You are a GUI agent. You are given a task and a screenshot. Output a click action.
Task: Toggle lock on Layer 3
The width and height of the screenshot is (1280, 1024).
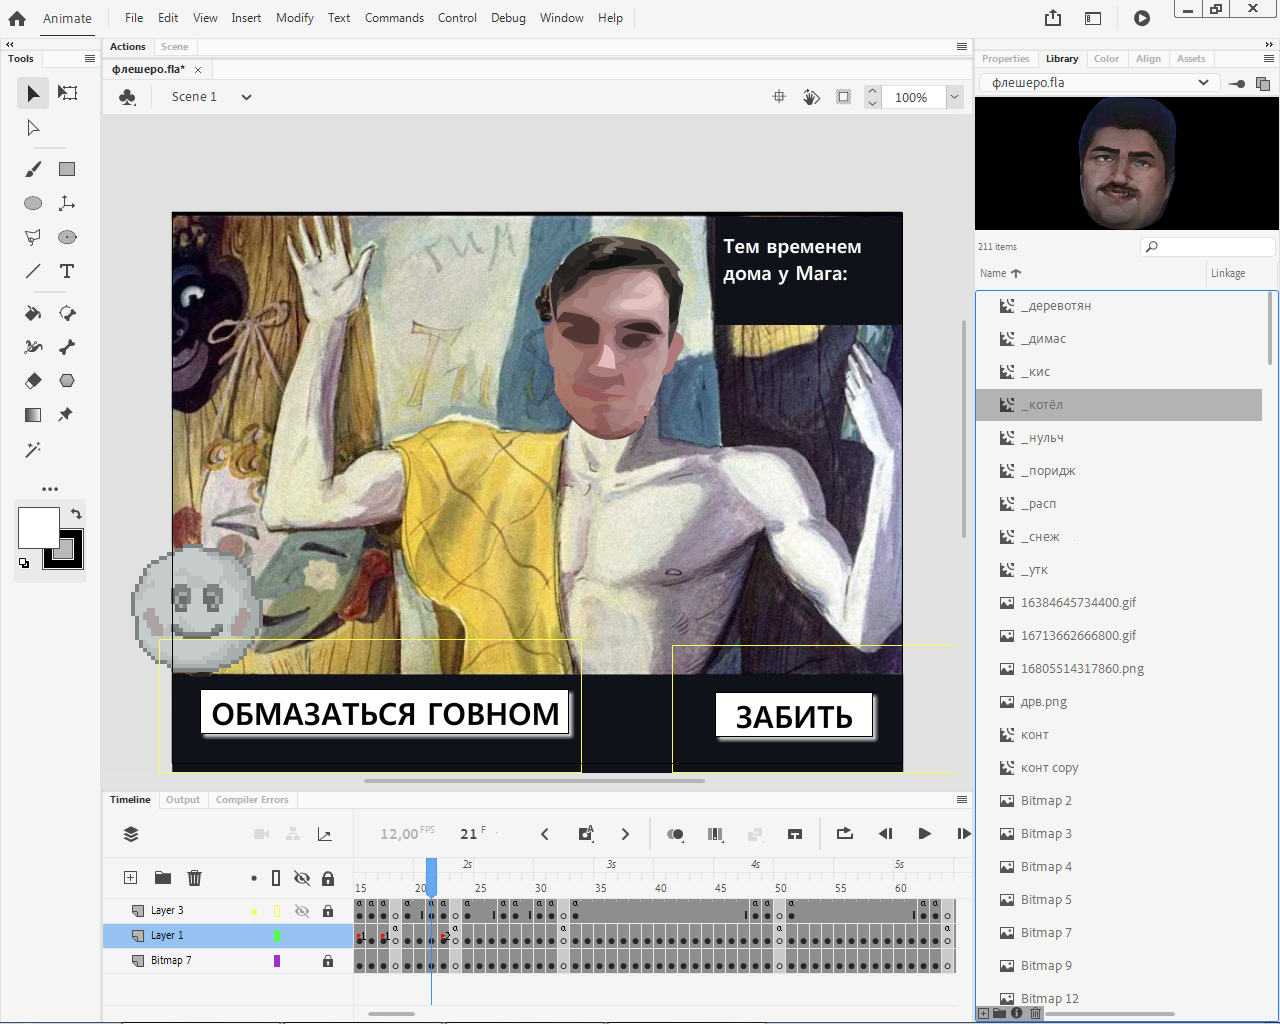(x=328, y=911)
